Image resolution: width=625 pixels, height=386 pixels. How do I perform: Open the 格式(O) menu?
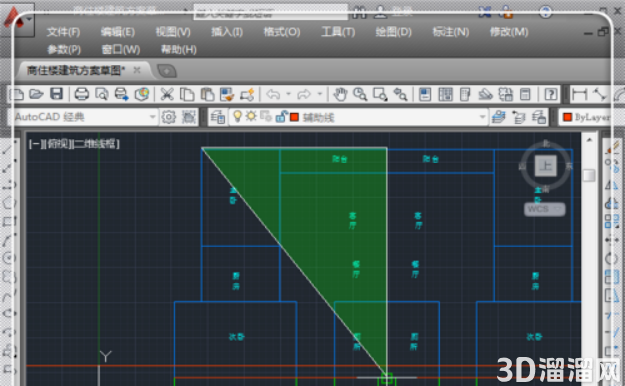tap(282, 32)
